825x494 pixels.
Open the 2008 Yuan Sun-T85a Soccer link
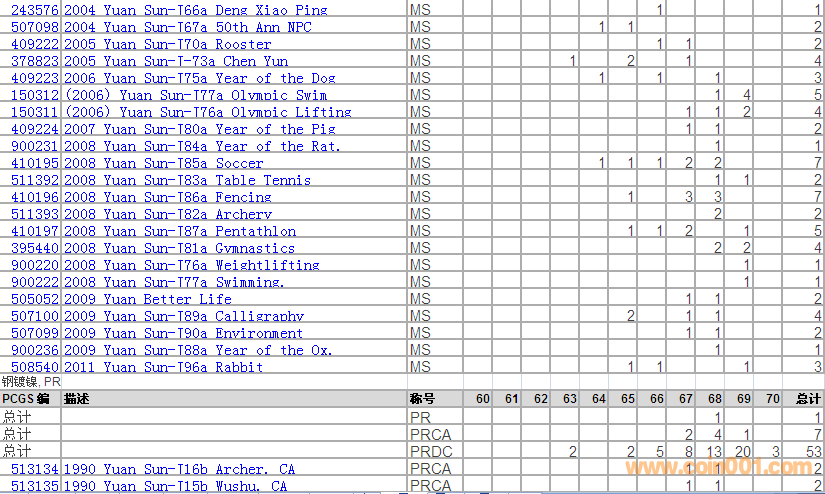(163, 163)
